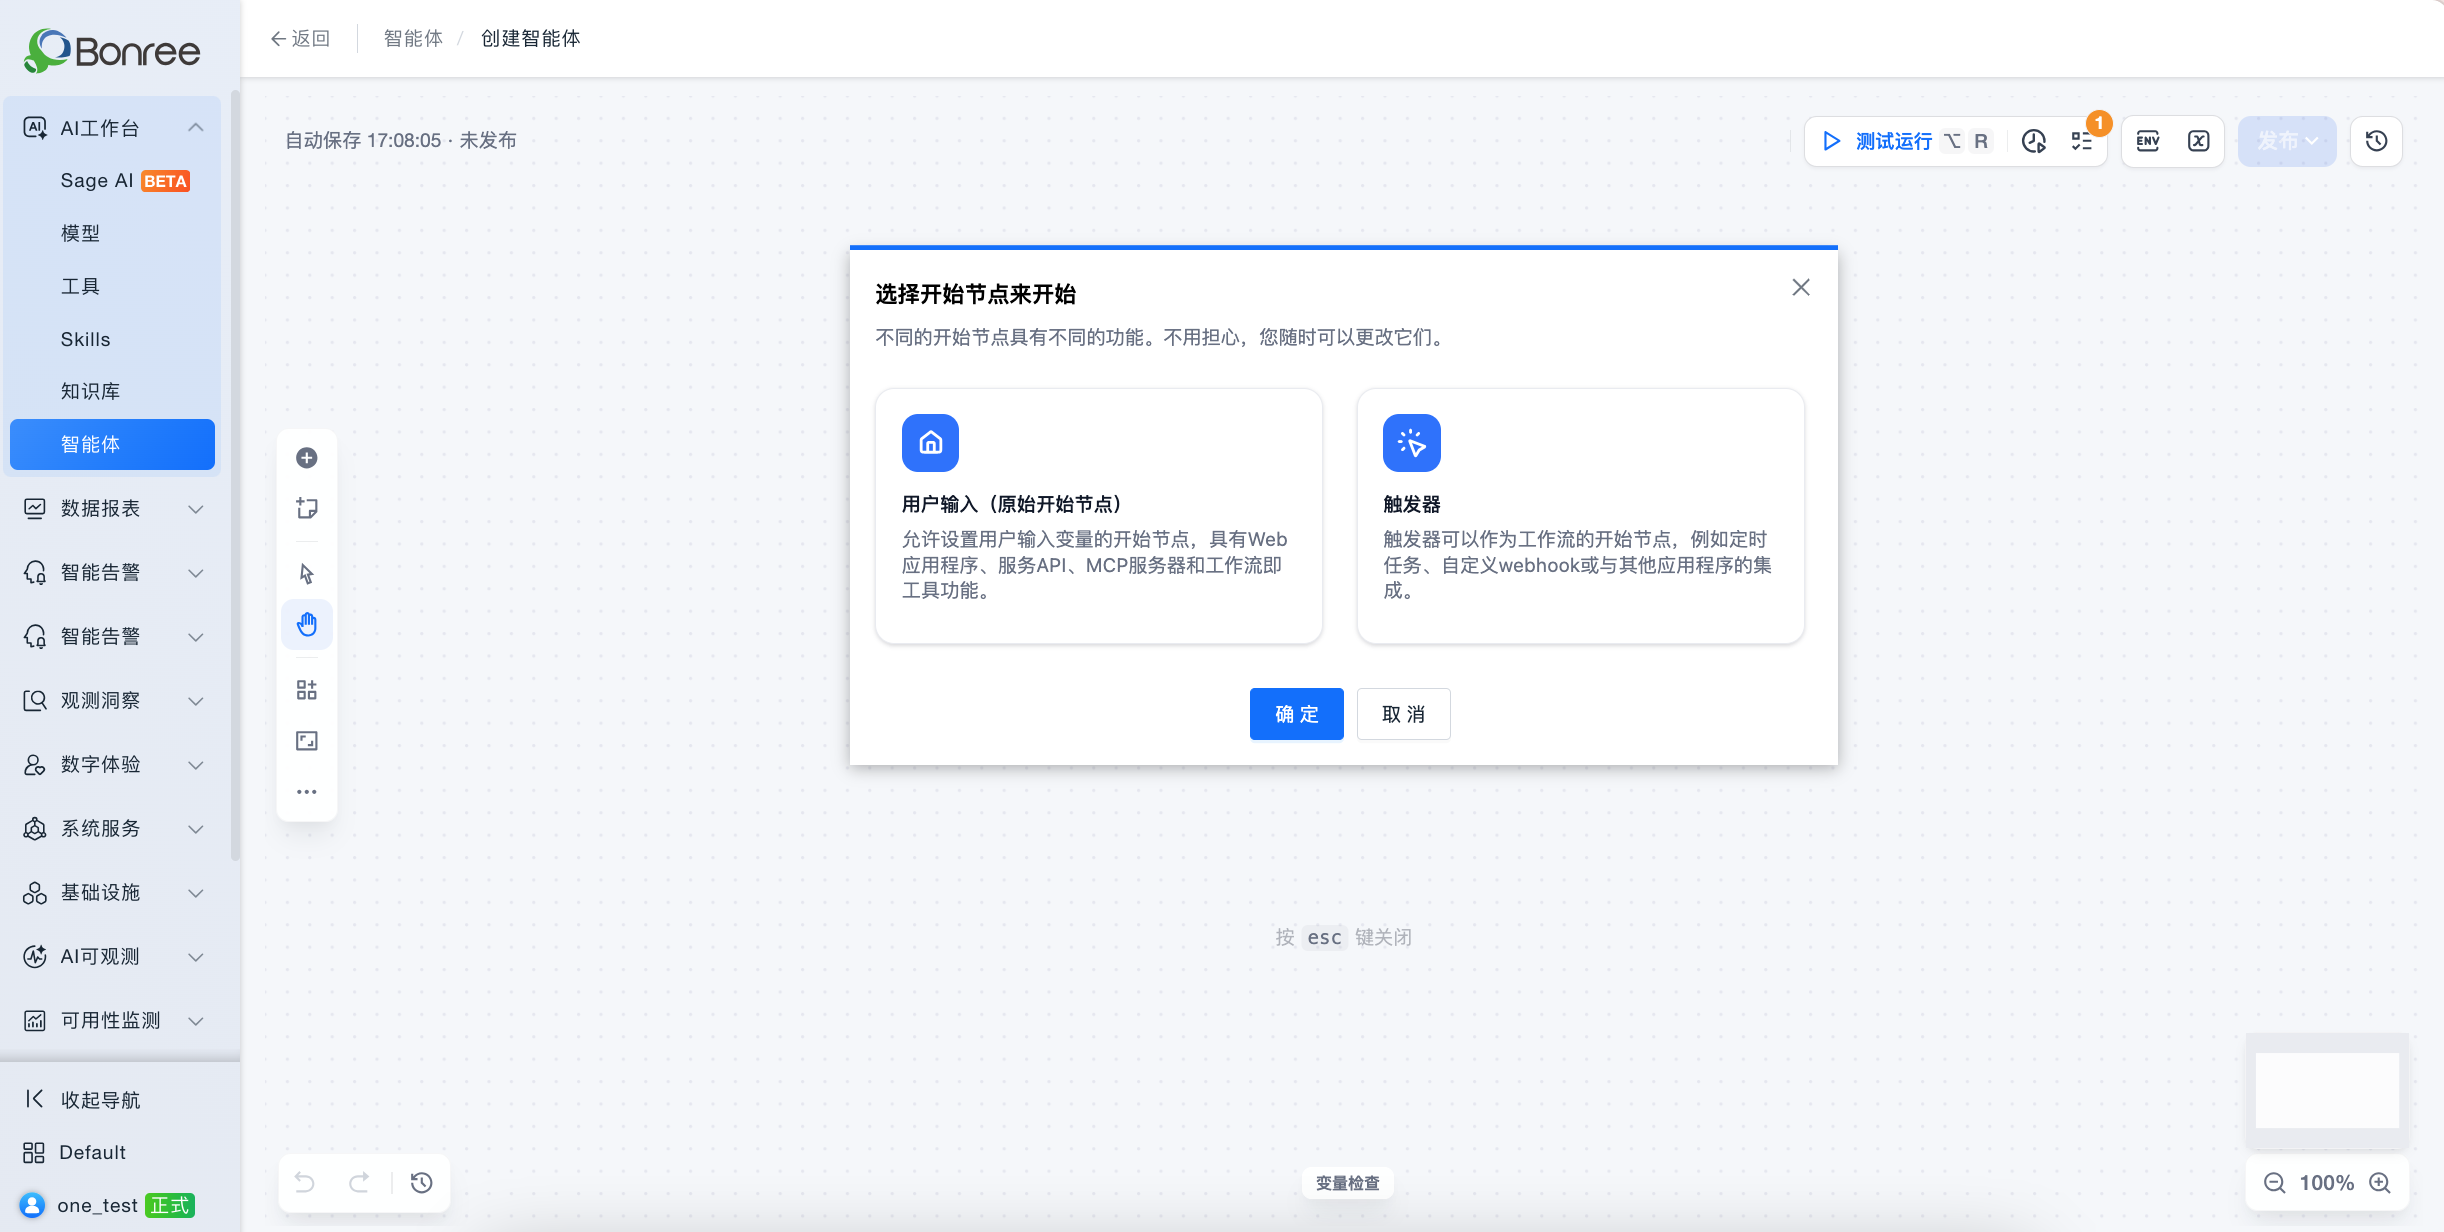The height and width of the screenshot is (1232, 2444).
Task: Click the checklist icon with orange badge
Action: (x=2082, y=141)
